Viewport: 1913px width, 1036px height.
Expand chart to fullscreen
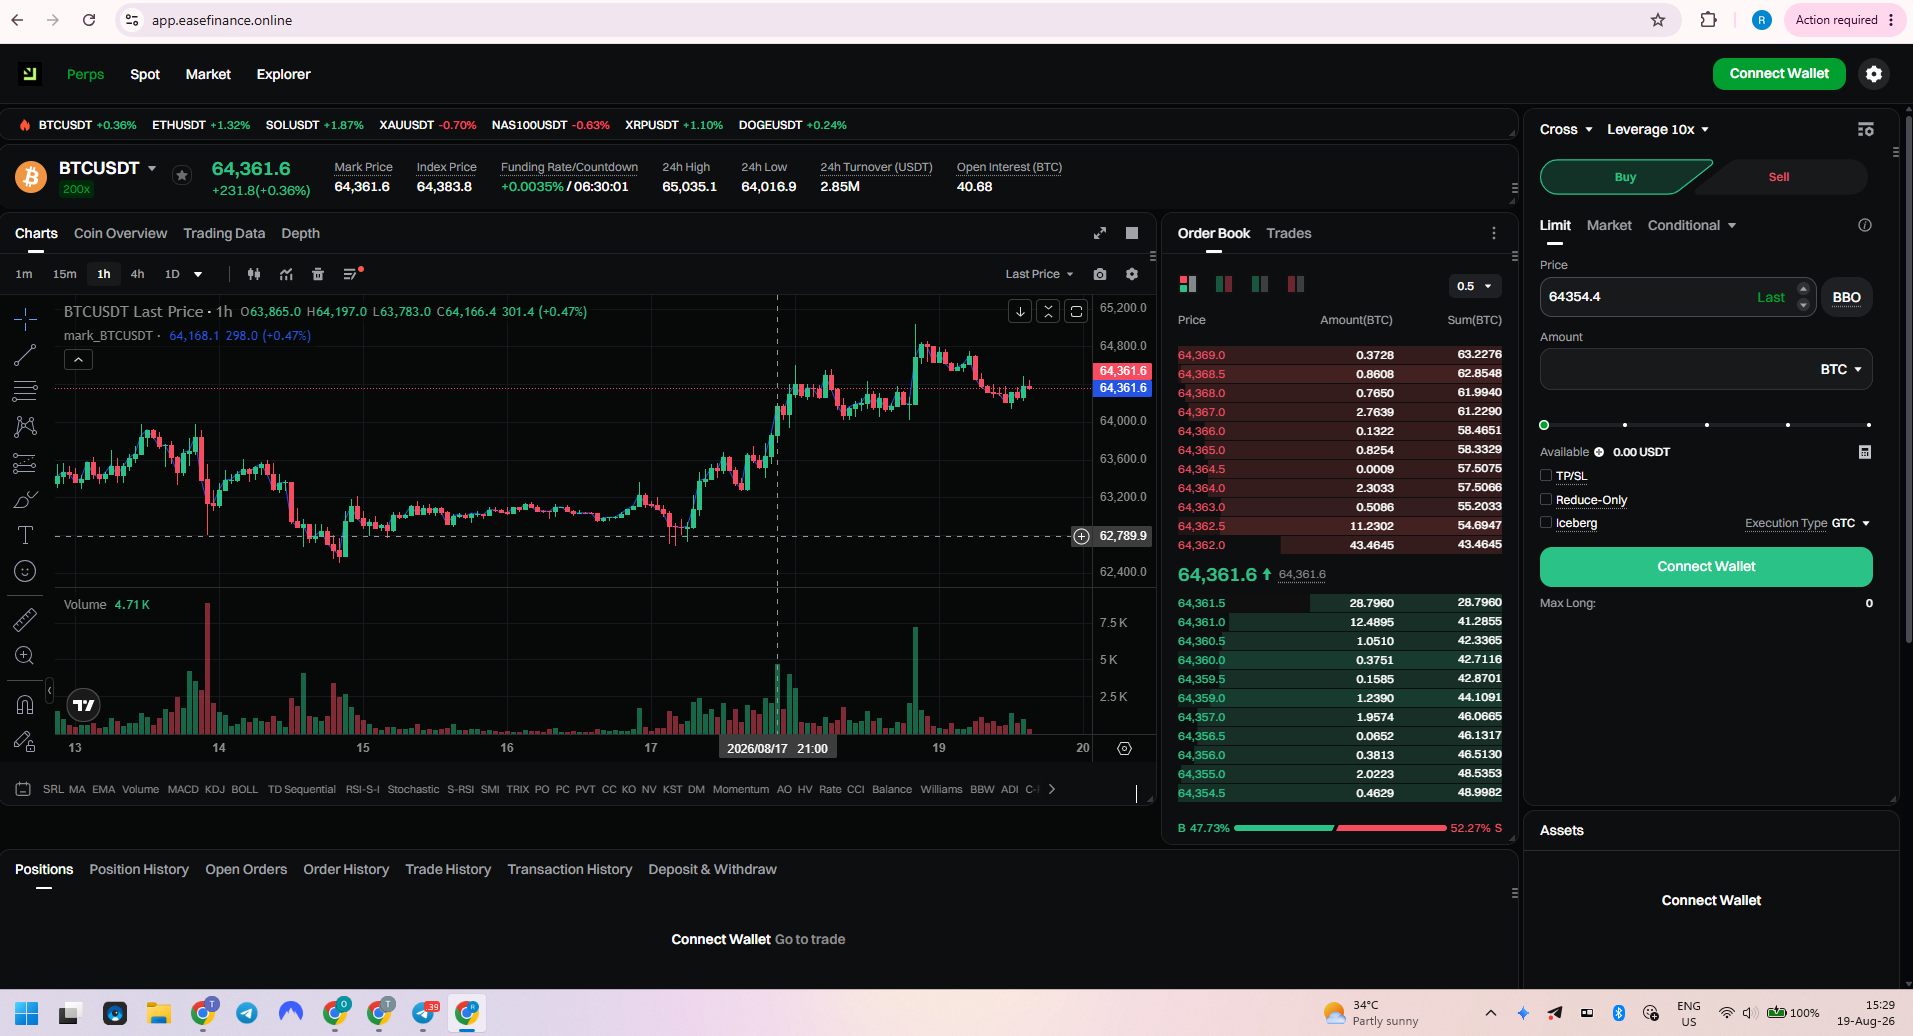coord(1100,233)
